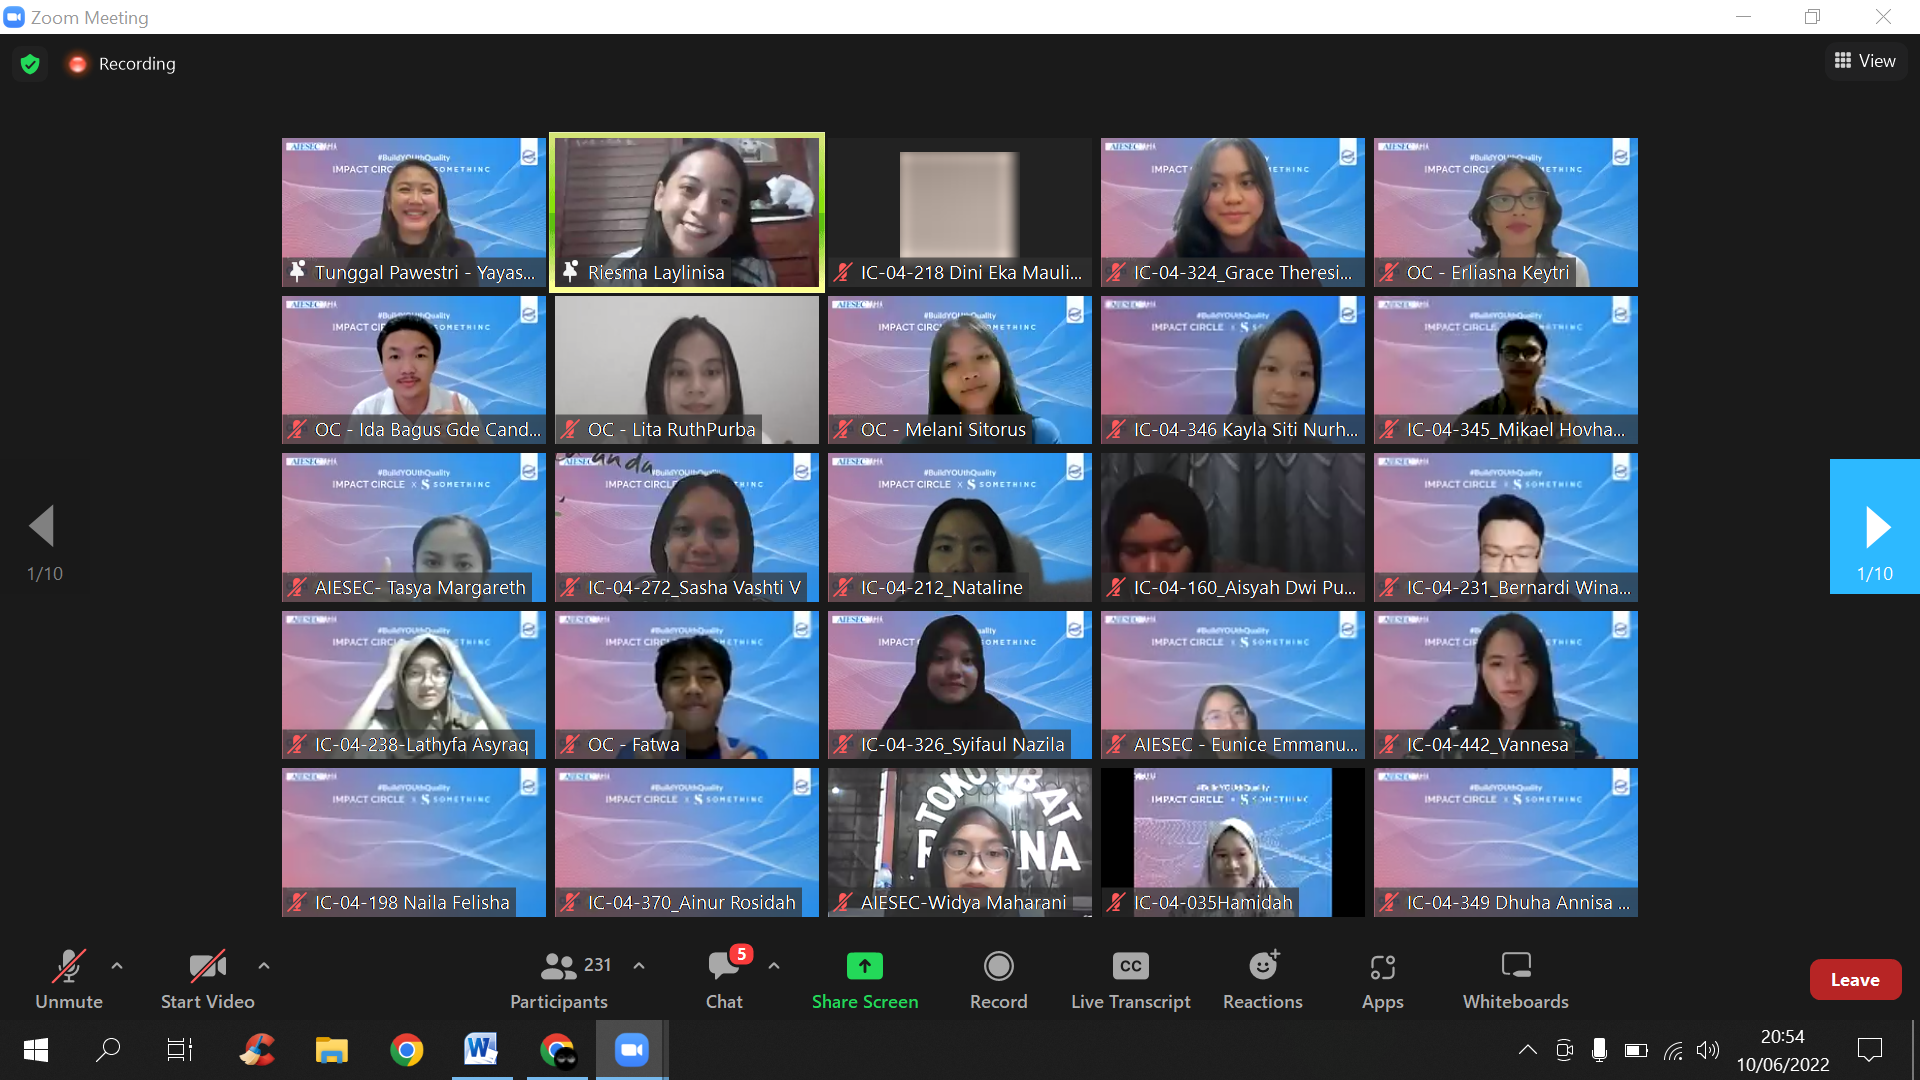Select Riesma Laylinisa's video tile
Viewport: 1920px width, 1080px height.
pyautogui.click(x=687, y=212)
